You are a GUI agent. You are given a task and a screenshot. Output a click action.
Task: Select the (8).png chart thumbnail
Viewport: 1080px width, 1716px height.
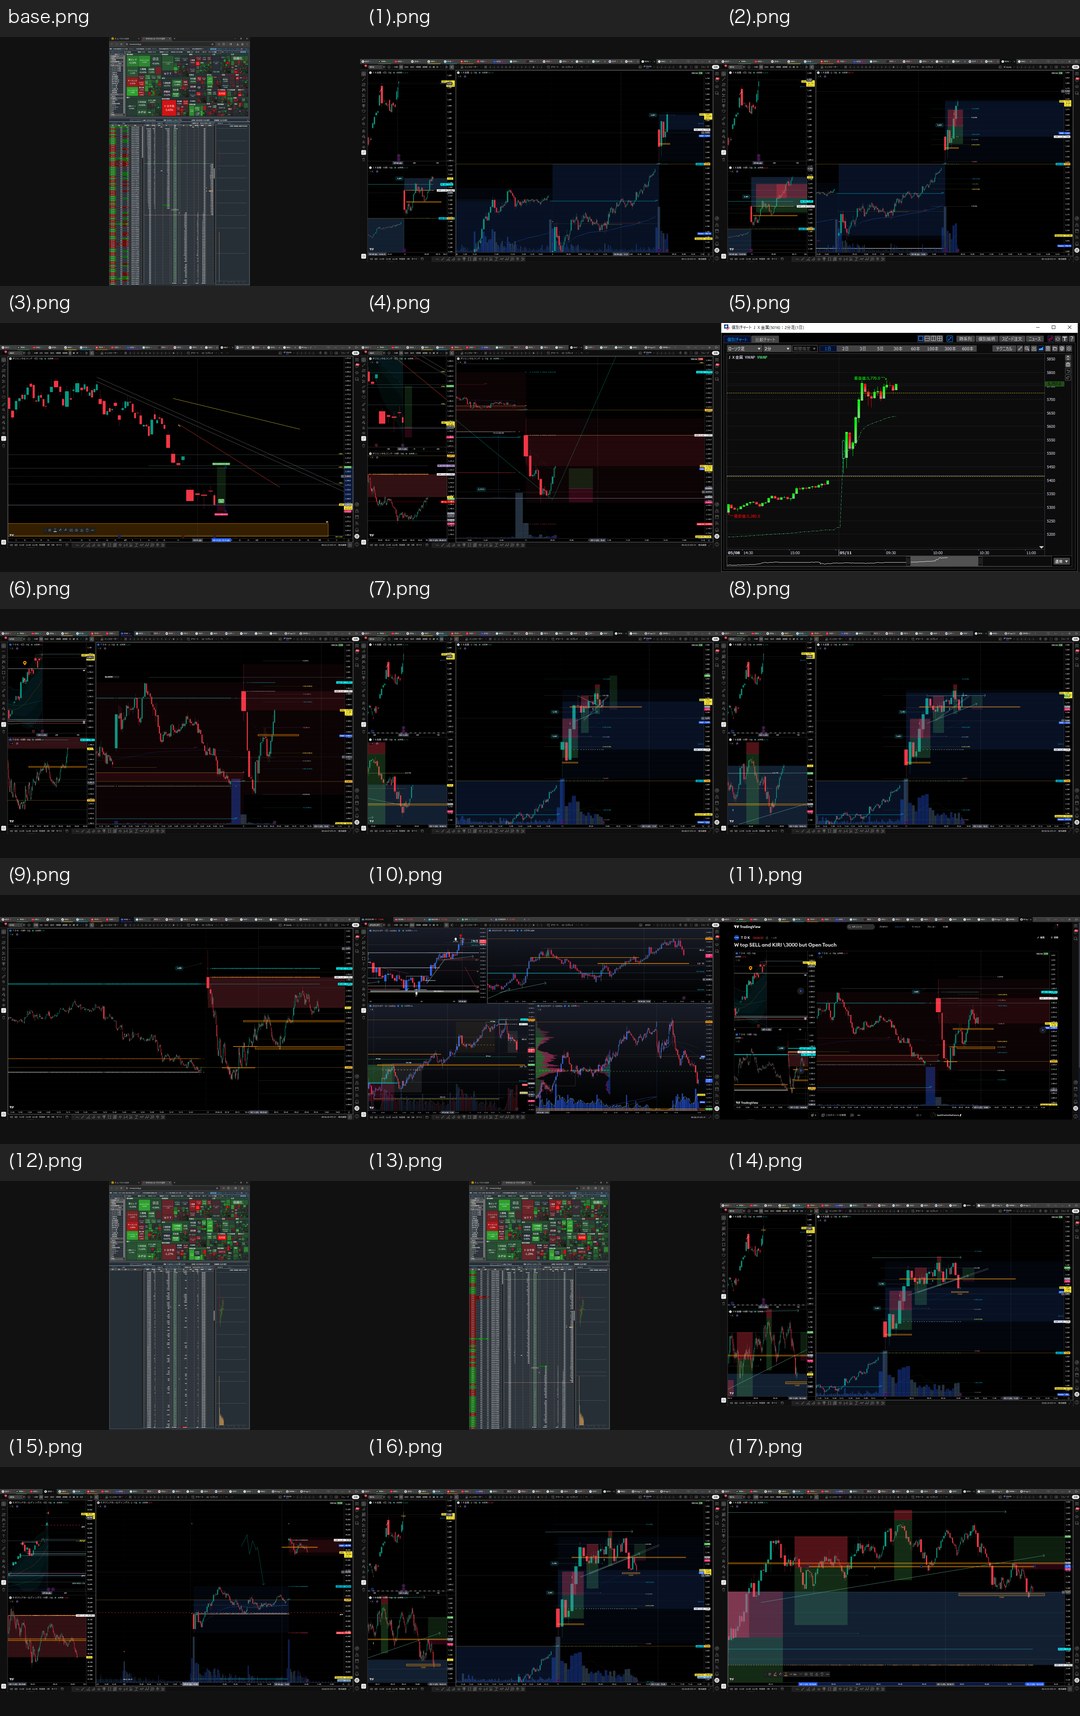(x=900, y=733)
